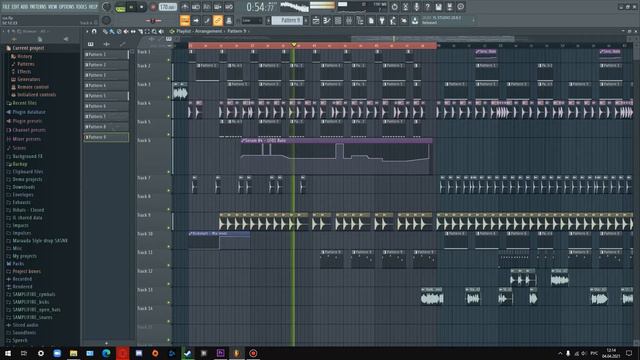
Task: Click the red record button
Action: tap(153, 7)
